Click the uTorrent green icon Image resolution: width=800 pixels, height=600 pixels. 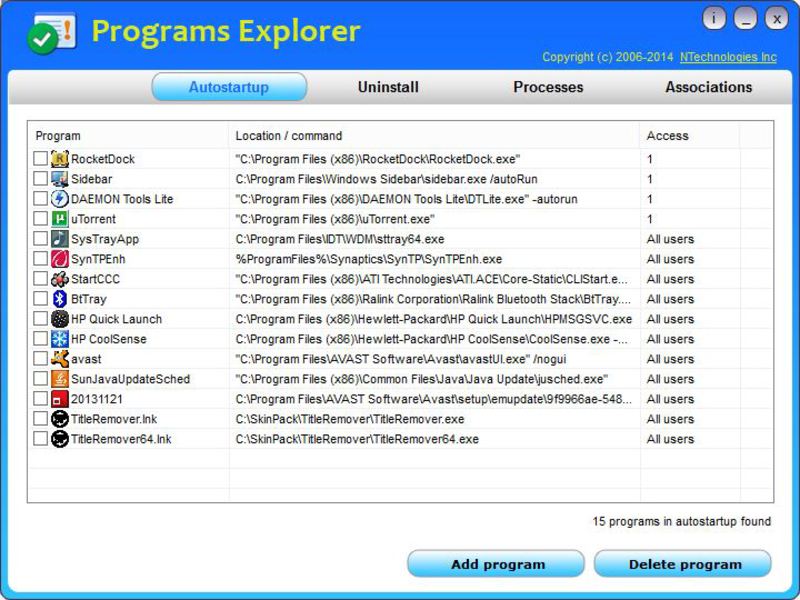tap(60, 219)
